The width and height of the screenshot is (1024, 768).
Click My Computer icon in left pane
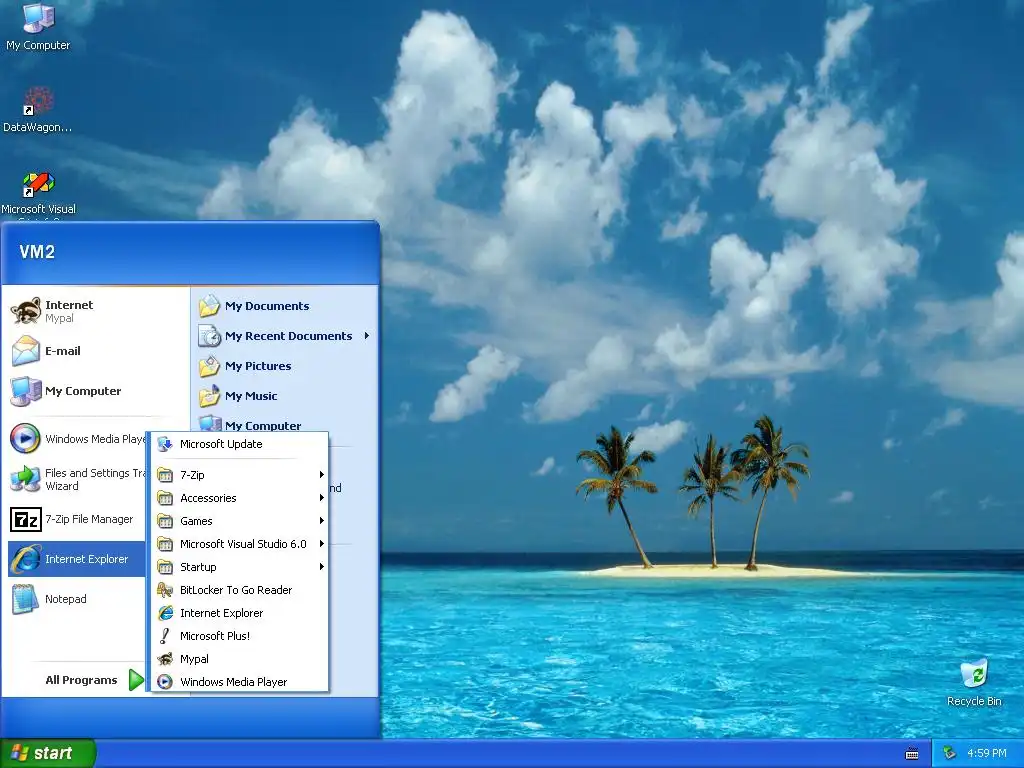[26, 391]
